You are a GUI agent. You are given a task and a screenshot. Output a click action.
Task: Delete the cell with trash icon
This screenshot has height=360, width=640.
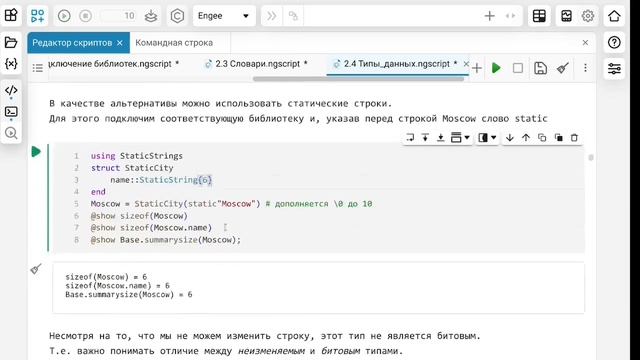click(574, 138)
